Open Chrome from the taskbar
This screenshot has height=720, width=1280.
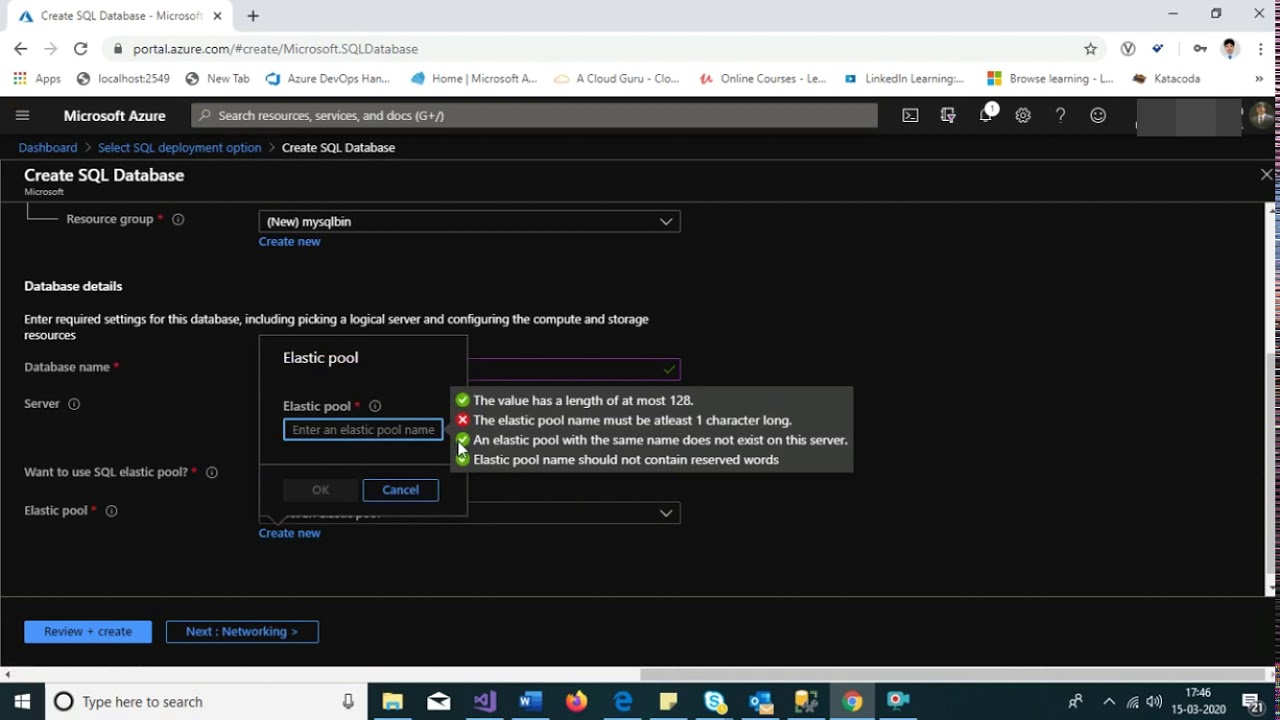[x=852, y=702]
